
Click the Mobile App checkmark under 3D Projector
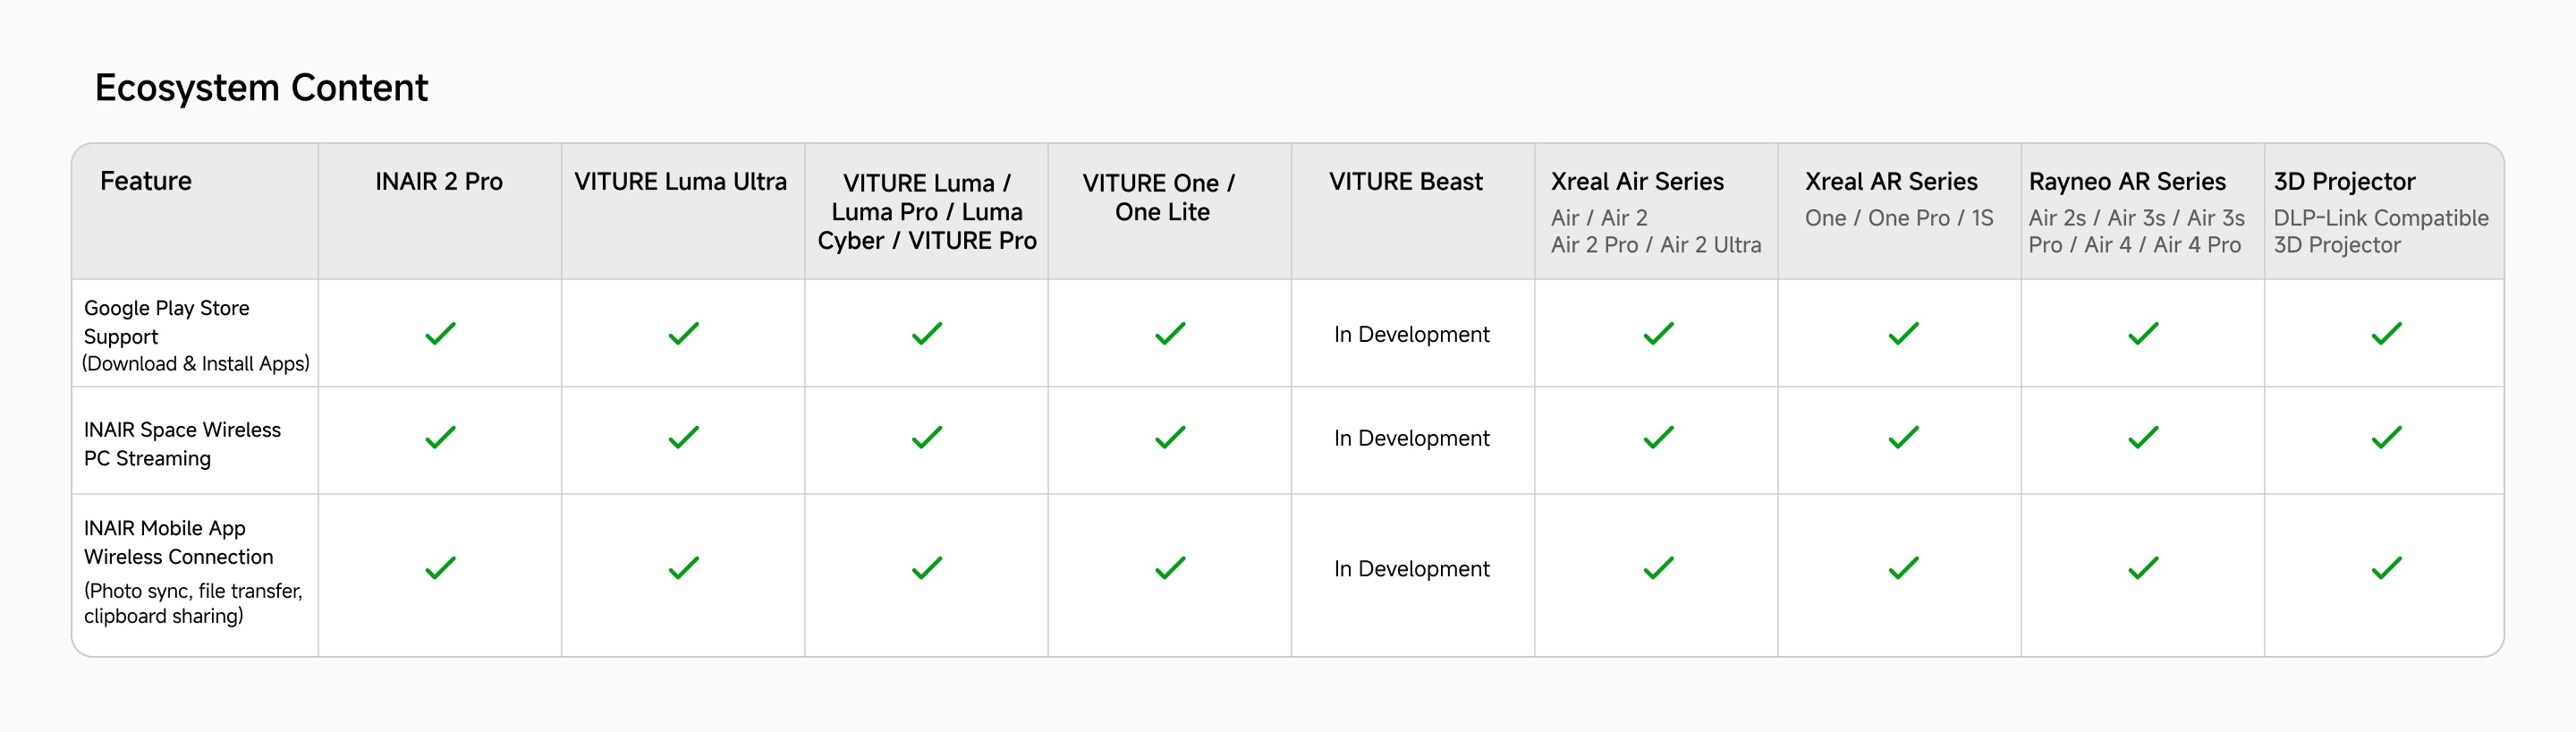2386,568
